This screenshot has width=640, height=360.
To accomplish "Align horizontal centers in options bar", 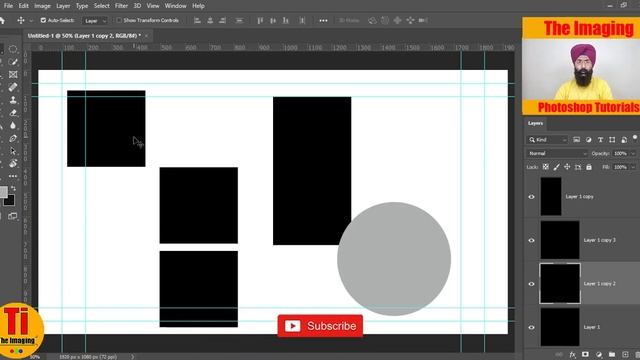I will coord(210,20).
